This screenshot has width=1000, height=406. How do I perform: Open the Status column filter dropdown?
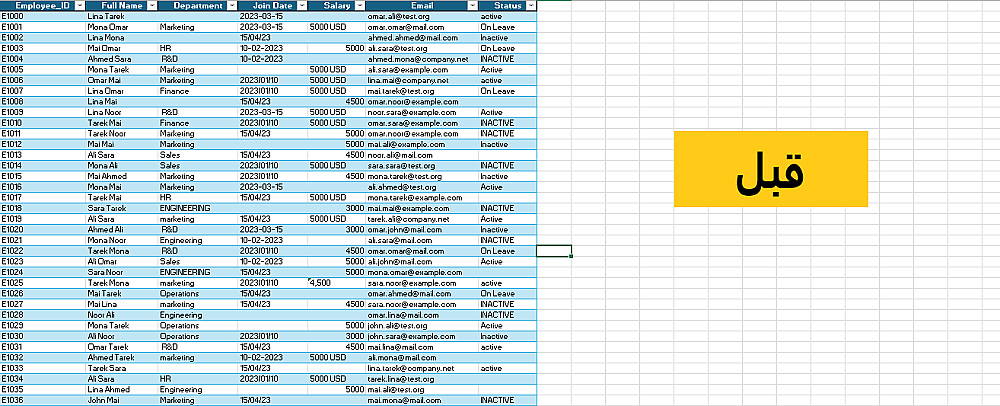point(531,5)
